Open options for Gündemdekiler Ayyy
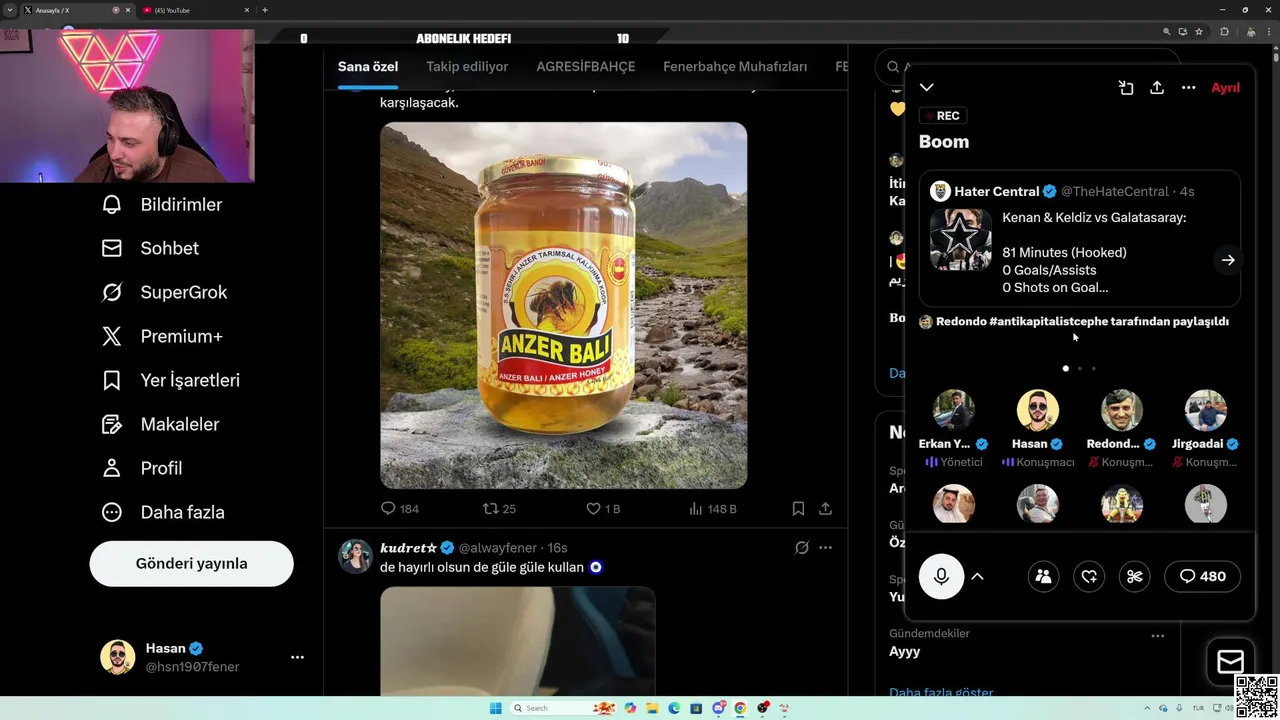Viewport: 1280px width, 720px height. tap(1157, 636)
